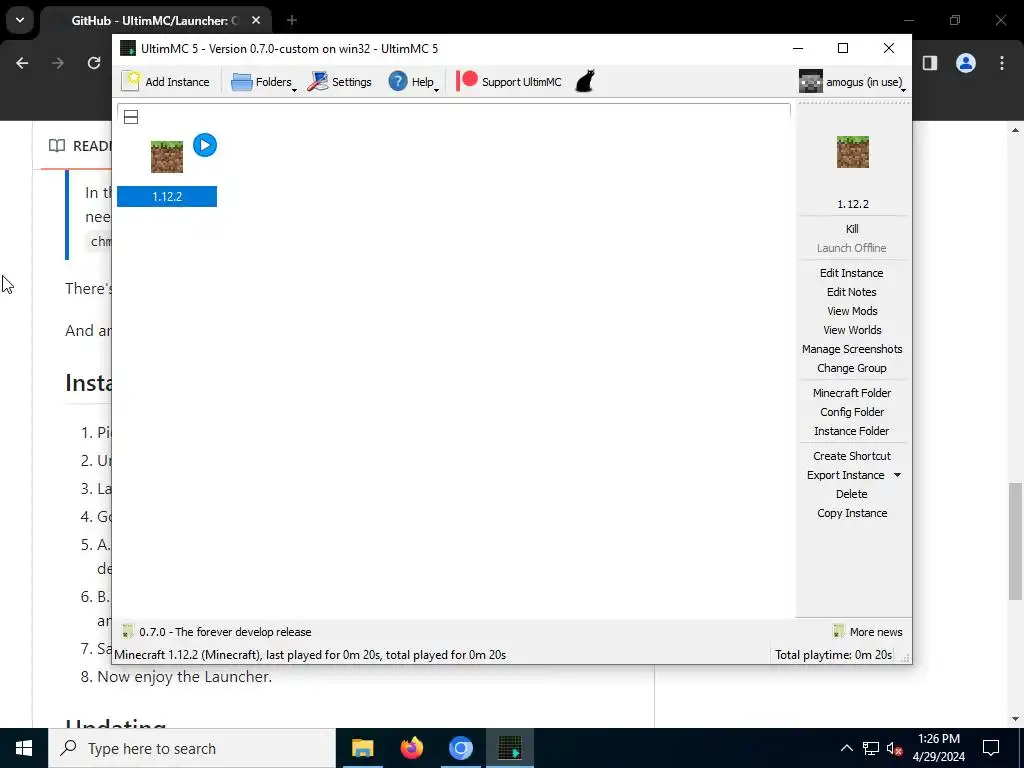
Task: Click the blue running indicator badge
Action: (x=205, y=145)
